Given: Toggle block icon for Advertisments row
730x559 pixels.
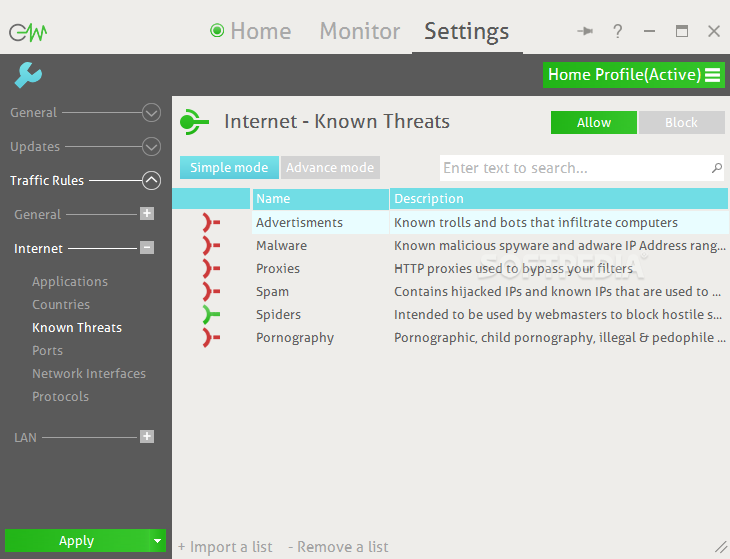Looking at the screenshot, I should (211, 222).
